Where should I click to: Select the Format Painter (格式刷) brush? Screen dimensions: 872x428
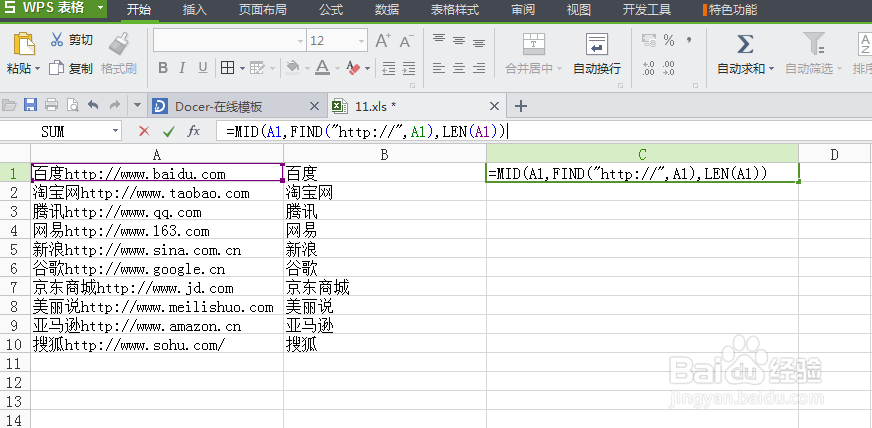pos(119,44)
